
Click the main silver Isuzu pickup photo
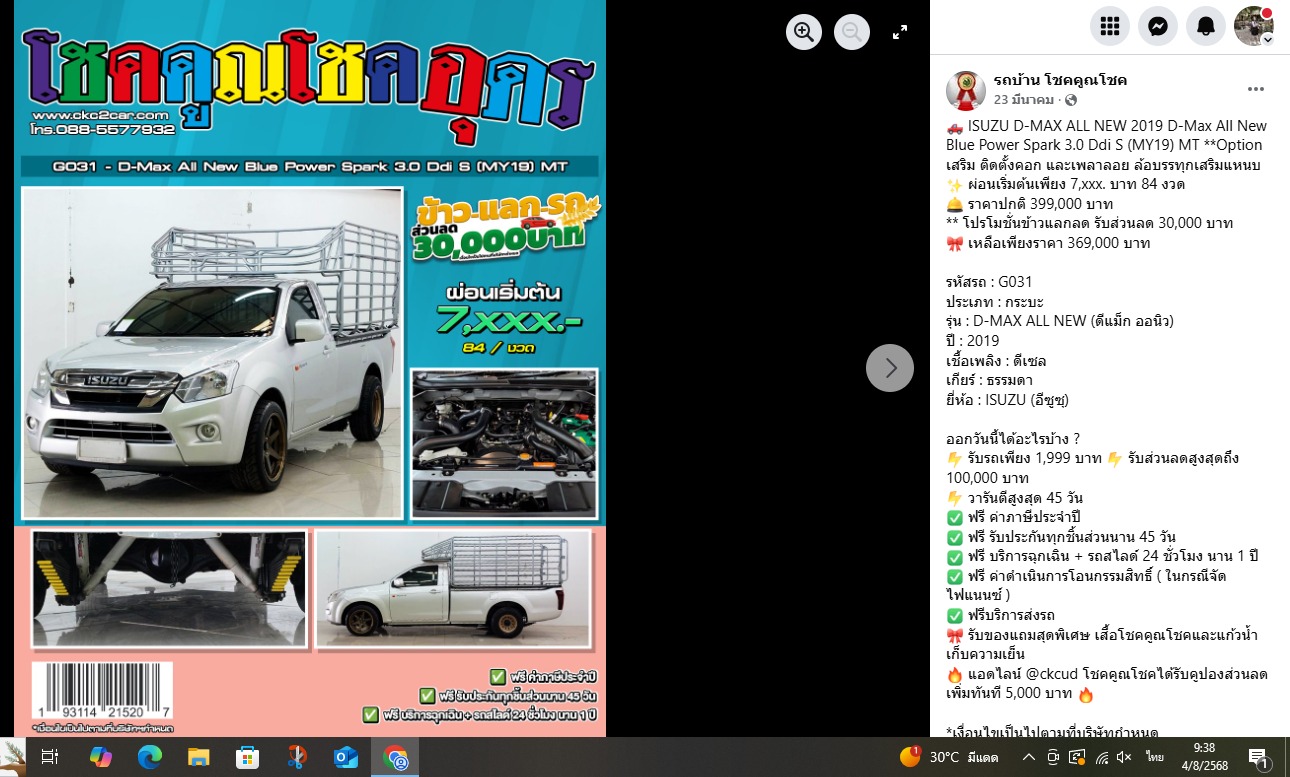pos(212,354)
